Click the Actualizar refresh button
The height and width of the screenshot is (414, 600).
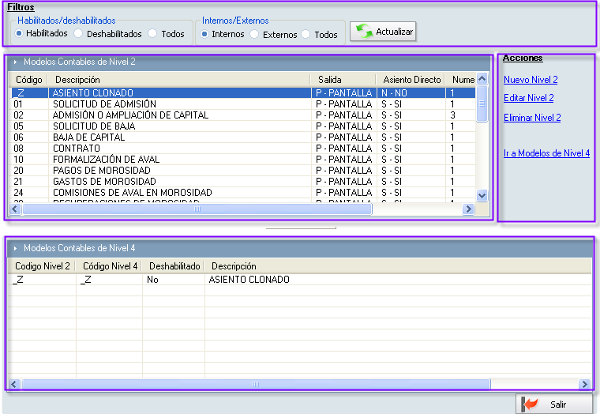(x=383, y=33)
